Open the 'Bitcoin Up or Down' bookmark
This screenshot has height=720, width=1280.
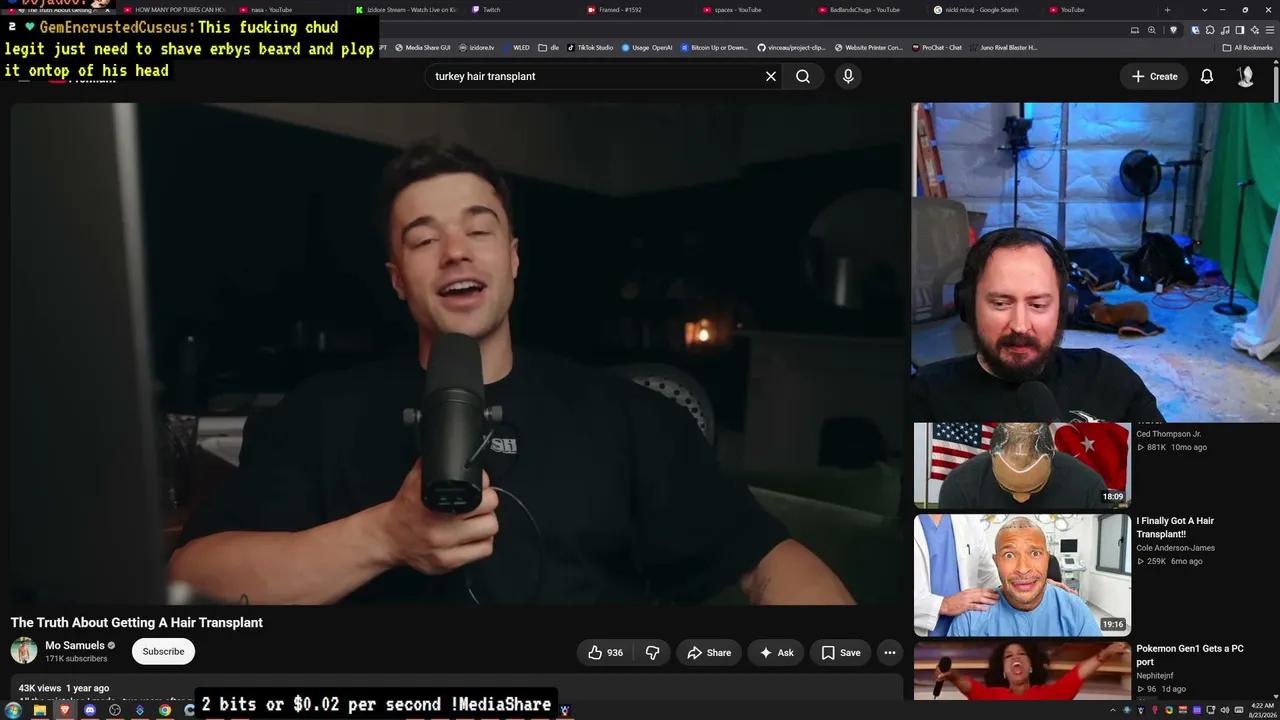pyautogui.click(x=714, y=47)
